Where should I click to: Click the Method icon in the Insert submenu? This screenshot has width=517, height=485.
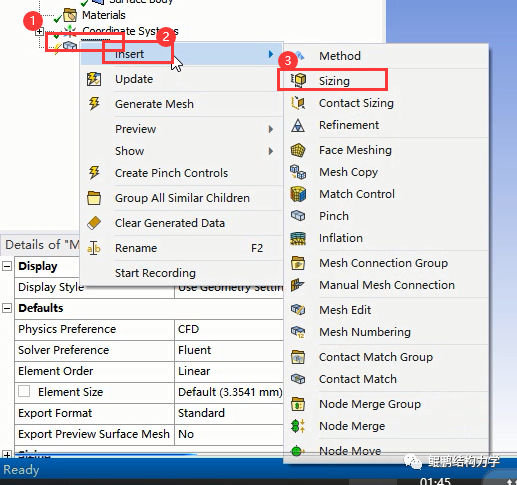coord(299,56)
